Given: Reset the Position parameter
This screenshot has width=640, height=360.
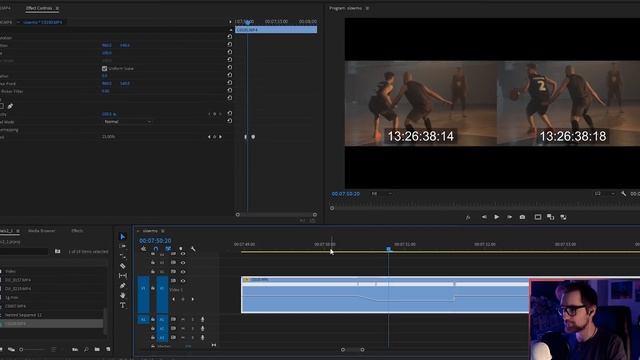Looking at the screenshot, I should click(x=230, y=45).
